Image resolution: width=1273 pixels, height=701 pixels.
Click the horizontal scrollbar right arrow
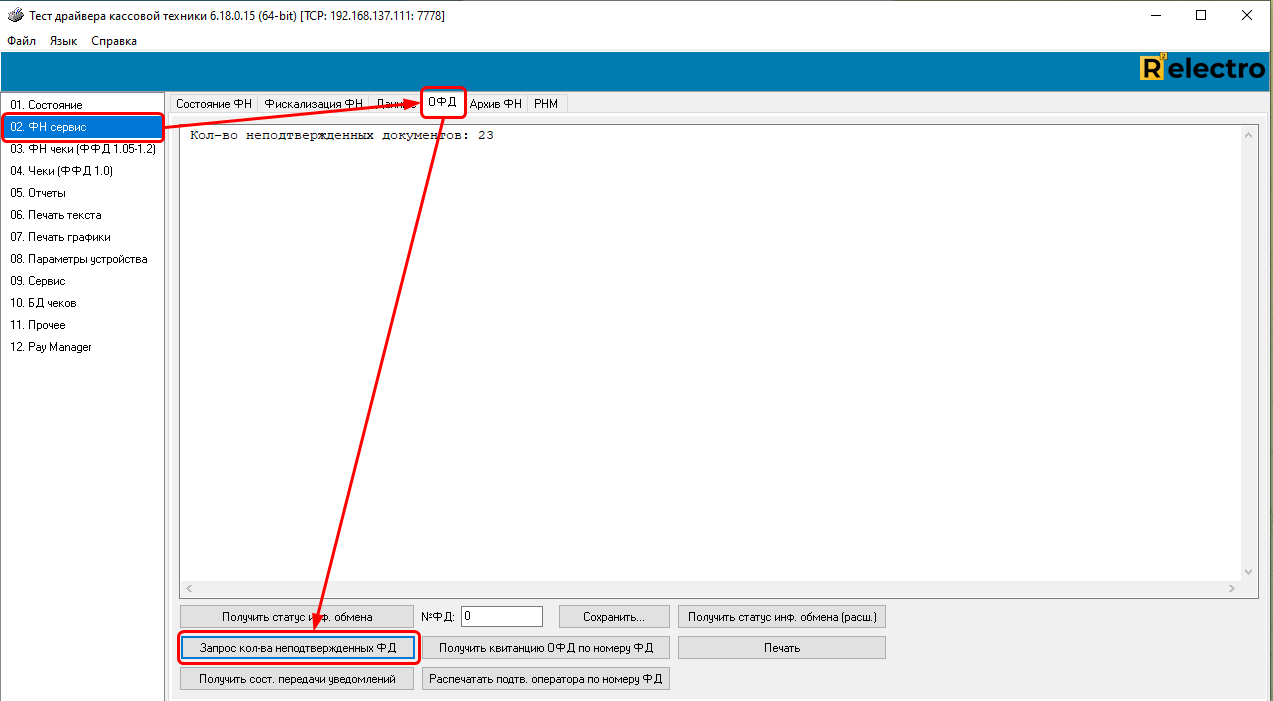point(1231,589)
